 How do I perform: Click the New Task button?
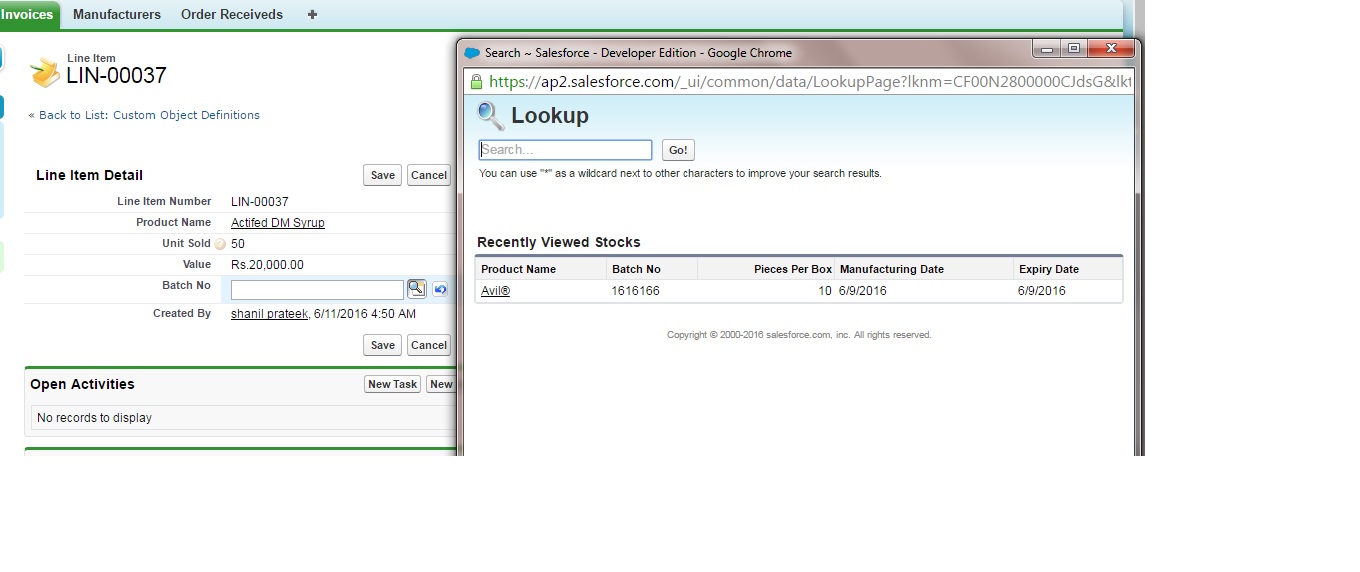pyautogui.click(x=393, y=384)
